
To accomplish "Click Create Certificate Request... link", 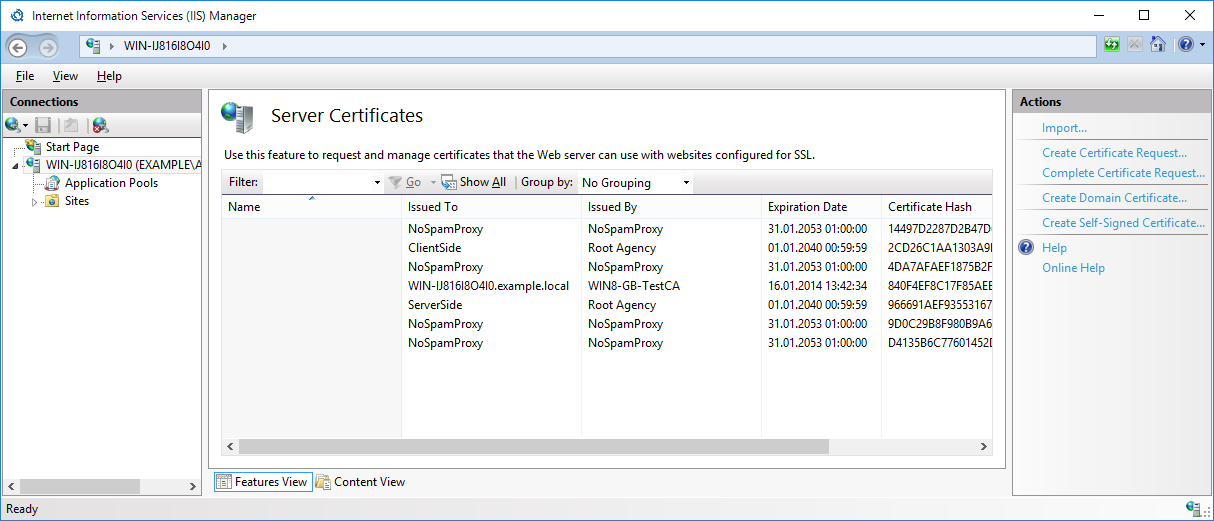I will click(1114, 153).
